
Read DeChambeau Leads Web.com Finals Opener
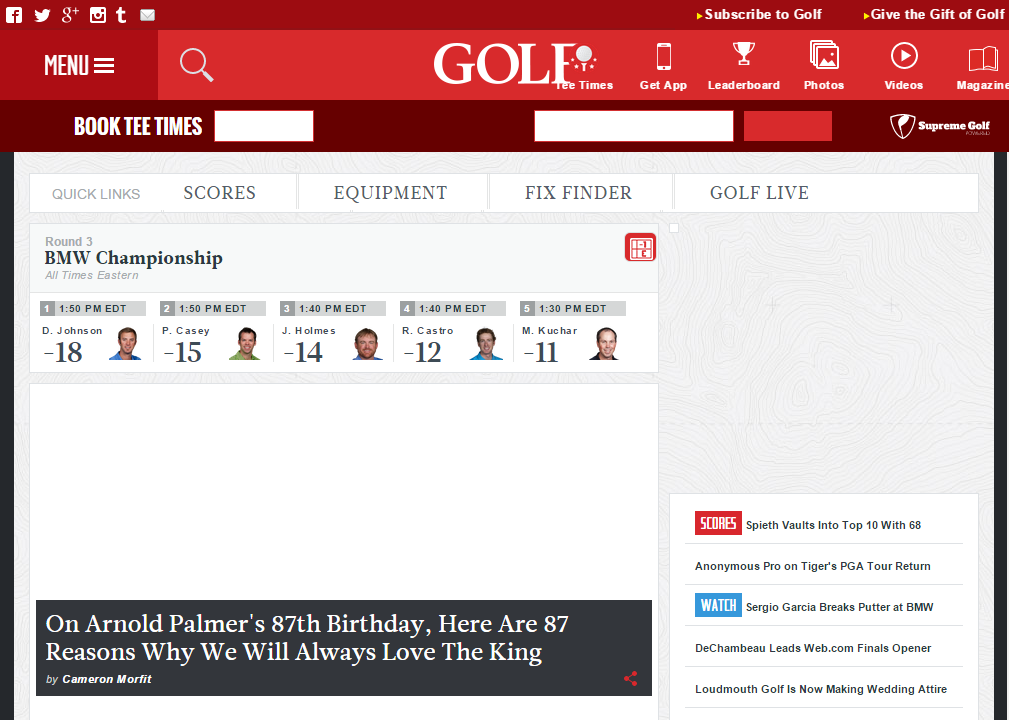(813, 648)
